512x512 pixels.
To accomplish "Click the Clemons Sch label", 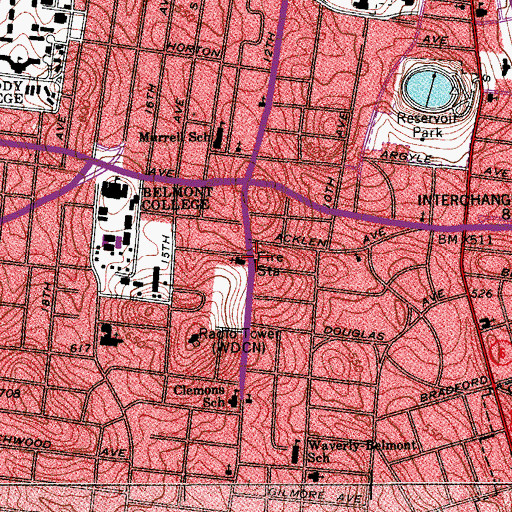I will point(199,396).
